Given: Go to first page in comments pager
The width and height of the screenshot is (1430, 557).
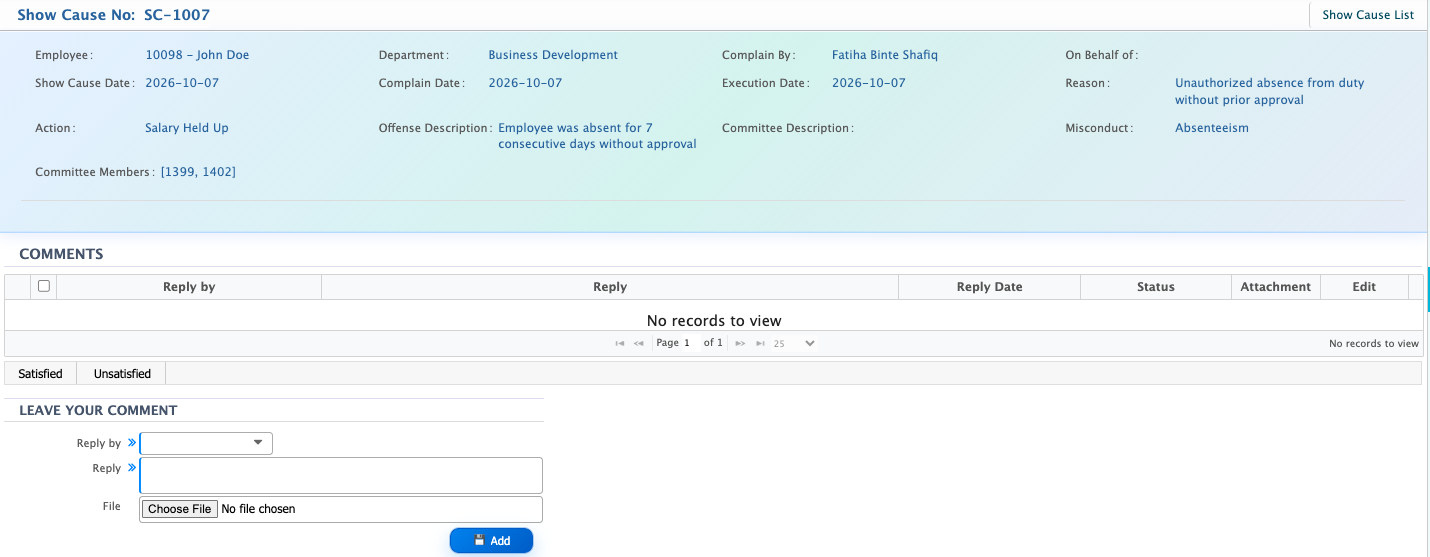Looking at the screenshot, I should (x=620, y=343).
